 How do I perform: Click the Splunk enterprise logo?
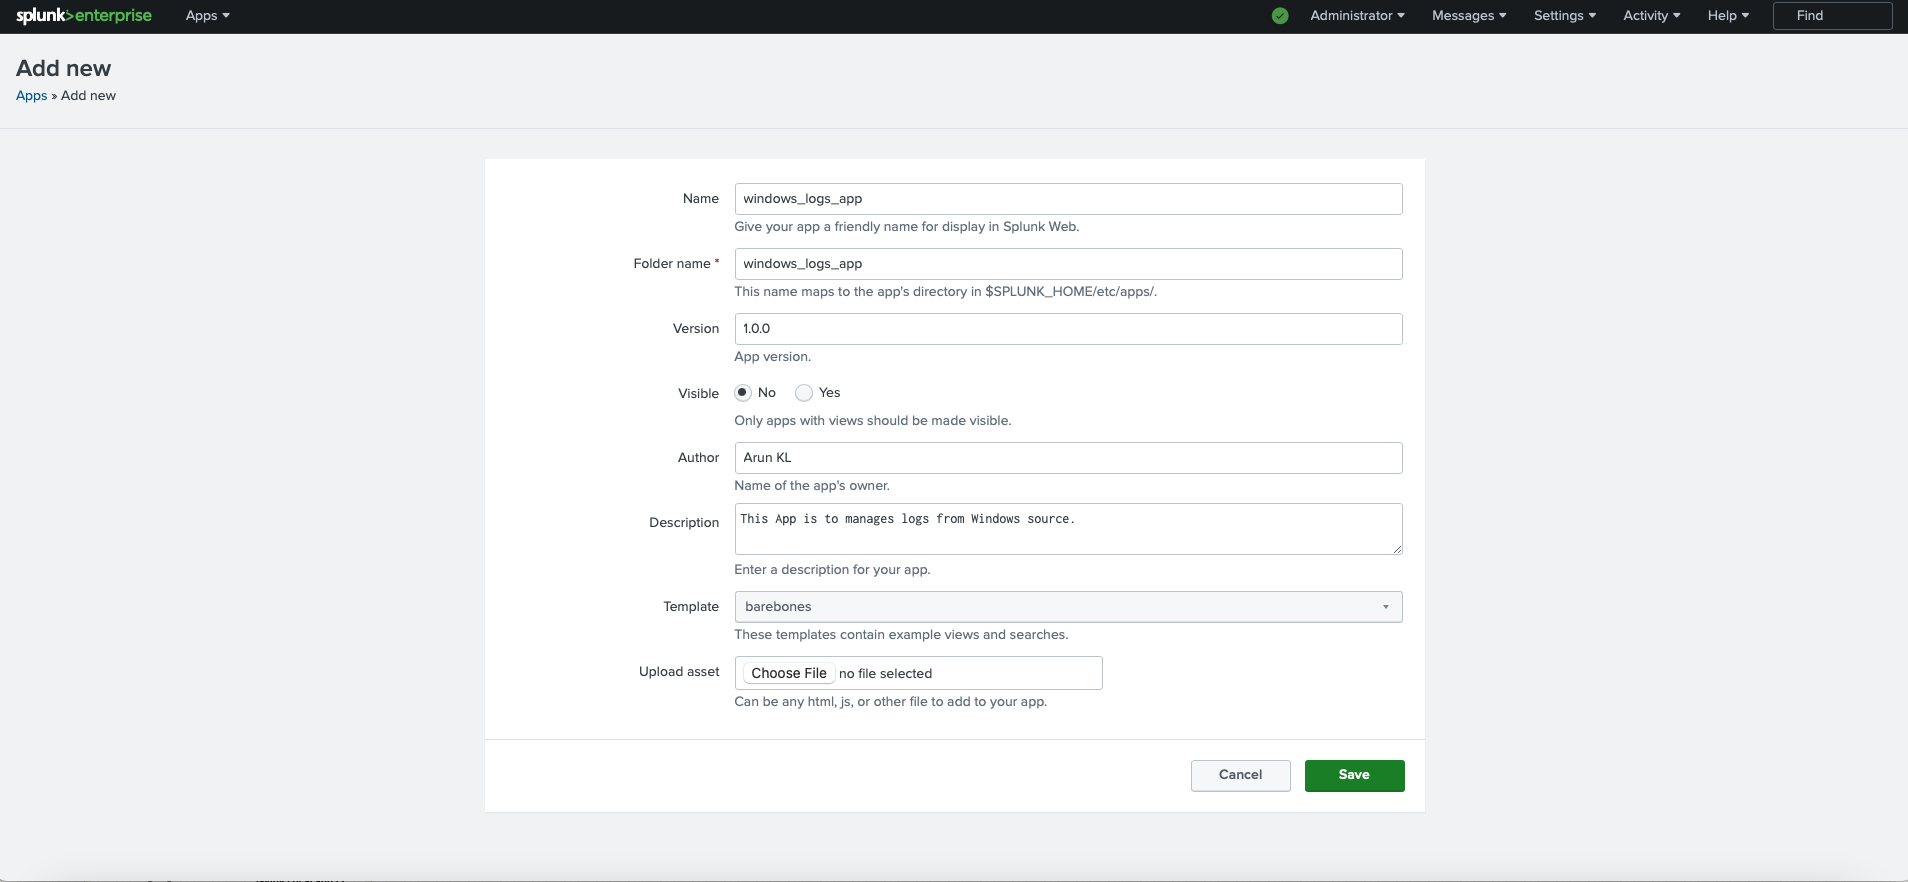click(x=84, y=15)
